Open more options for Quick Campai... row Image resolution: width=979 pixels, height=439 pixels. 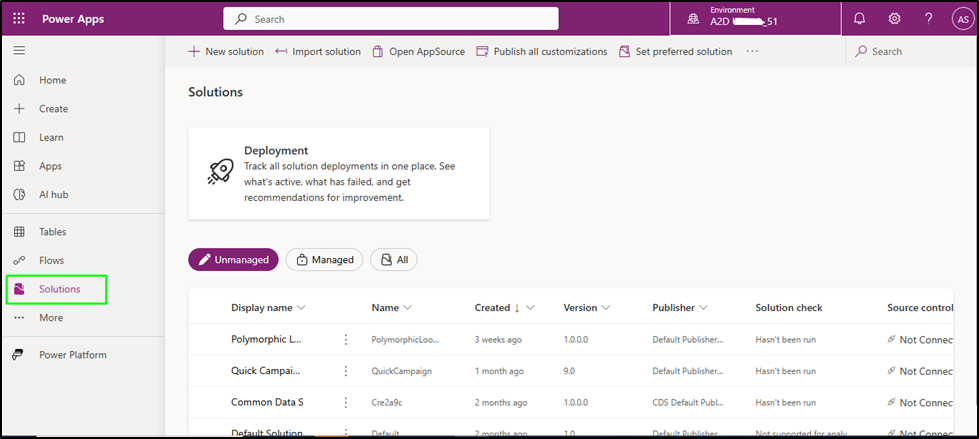(346, 371)
